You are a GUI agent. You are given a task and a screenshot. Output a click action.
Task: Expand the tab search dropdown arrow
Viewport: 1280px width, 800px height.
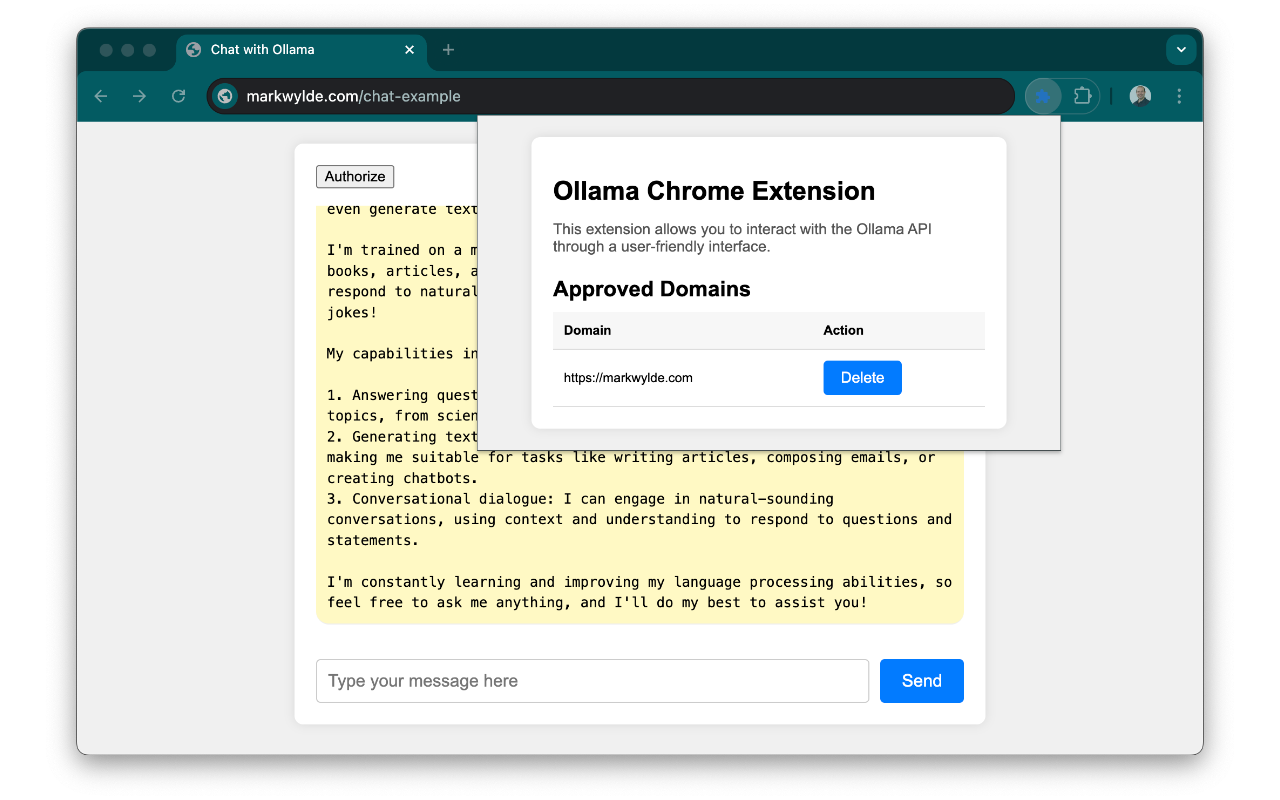pyautogui.click(x=1181, y=49)
